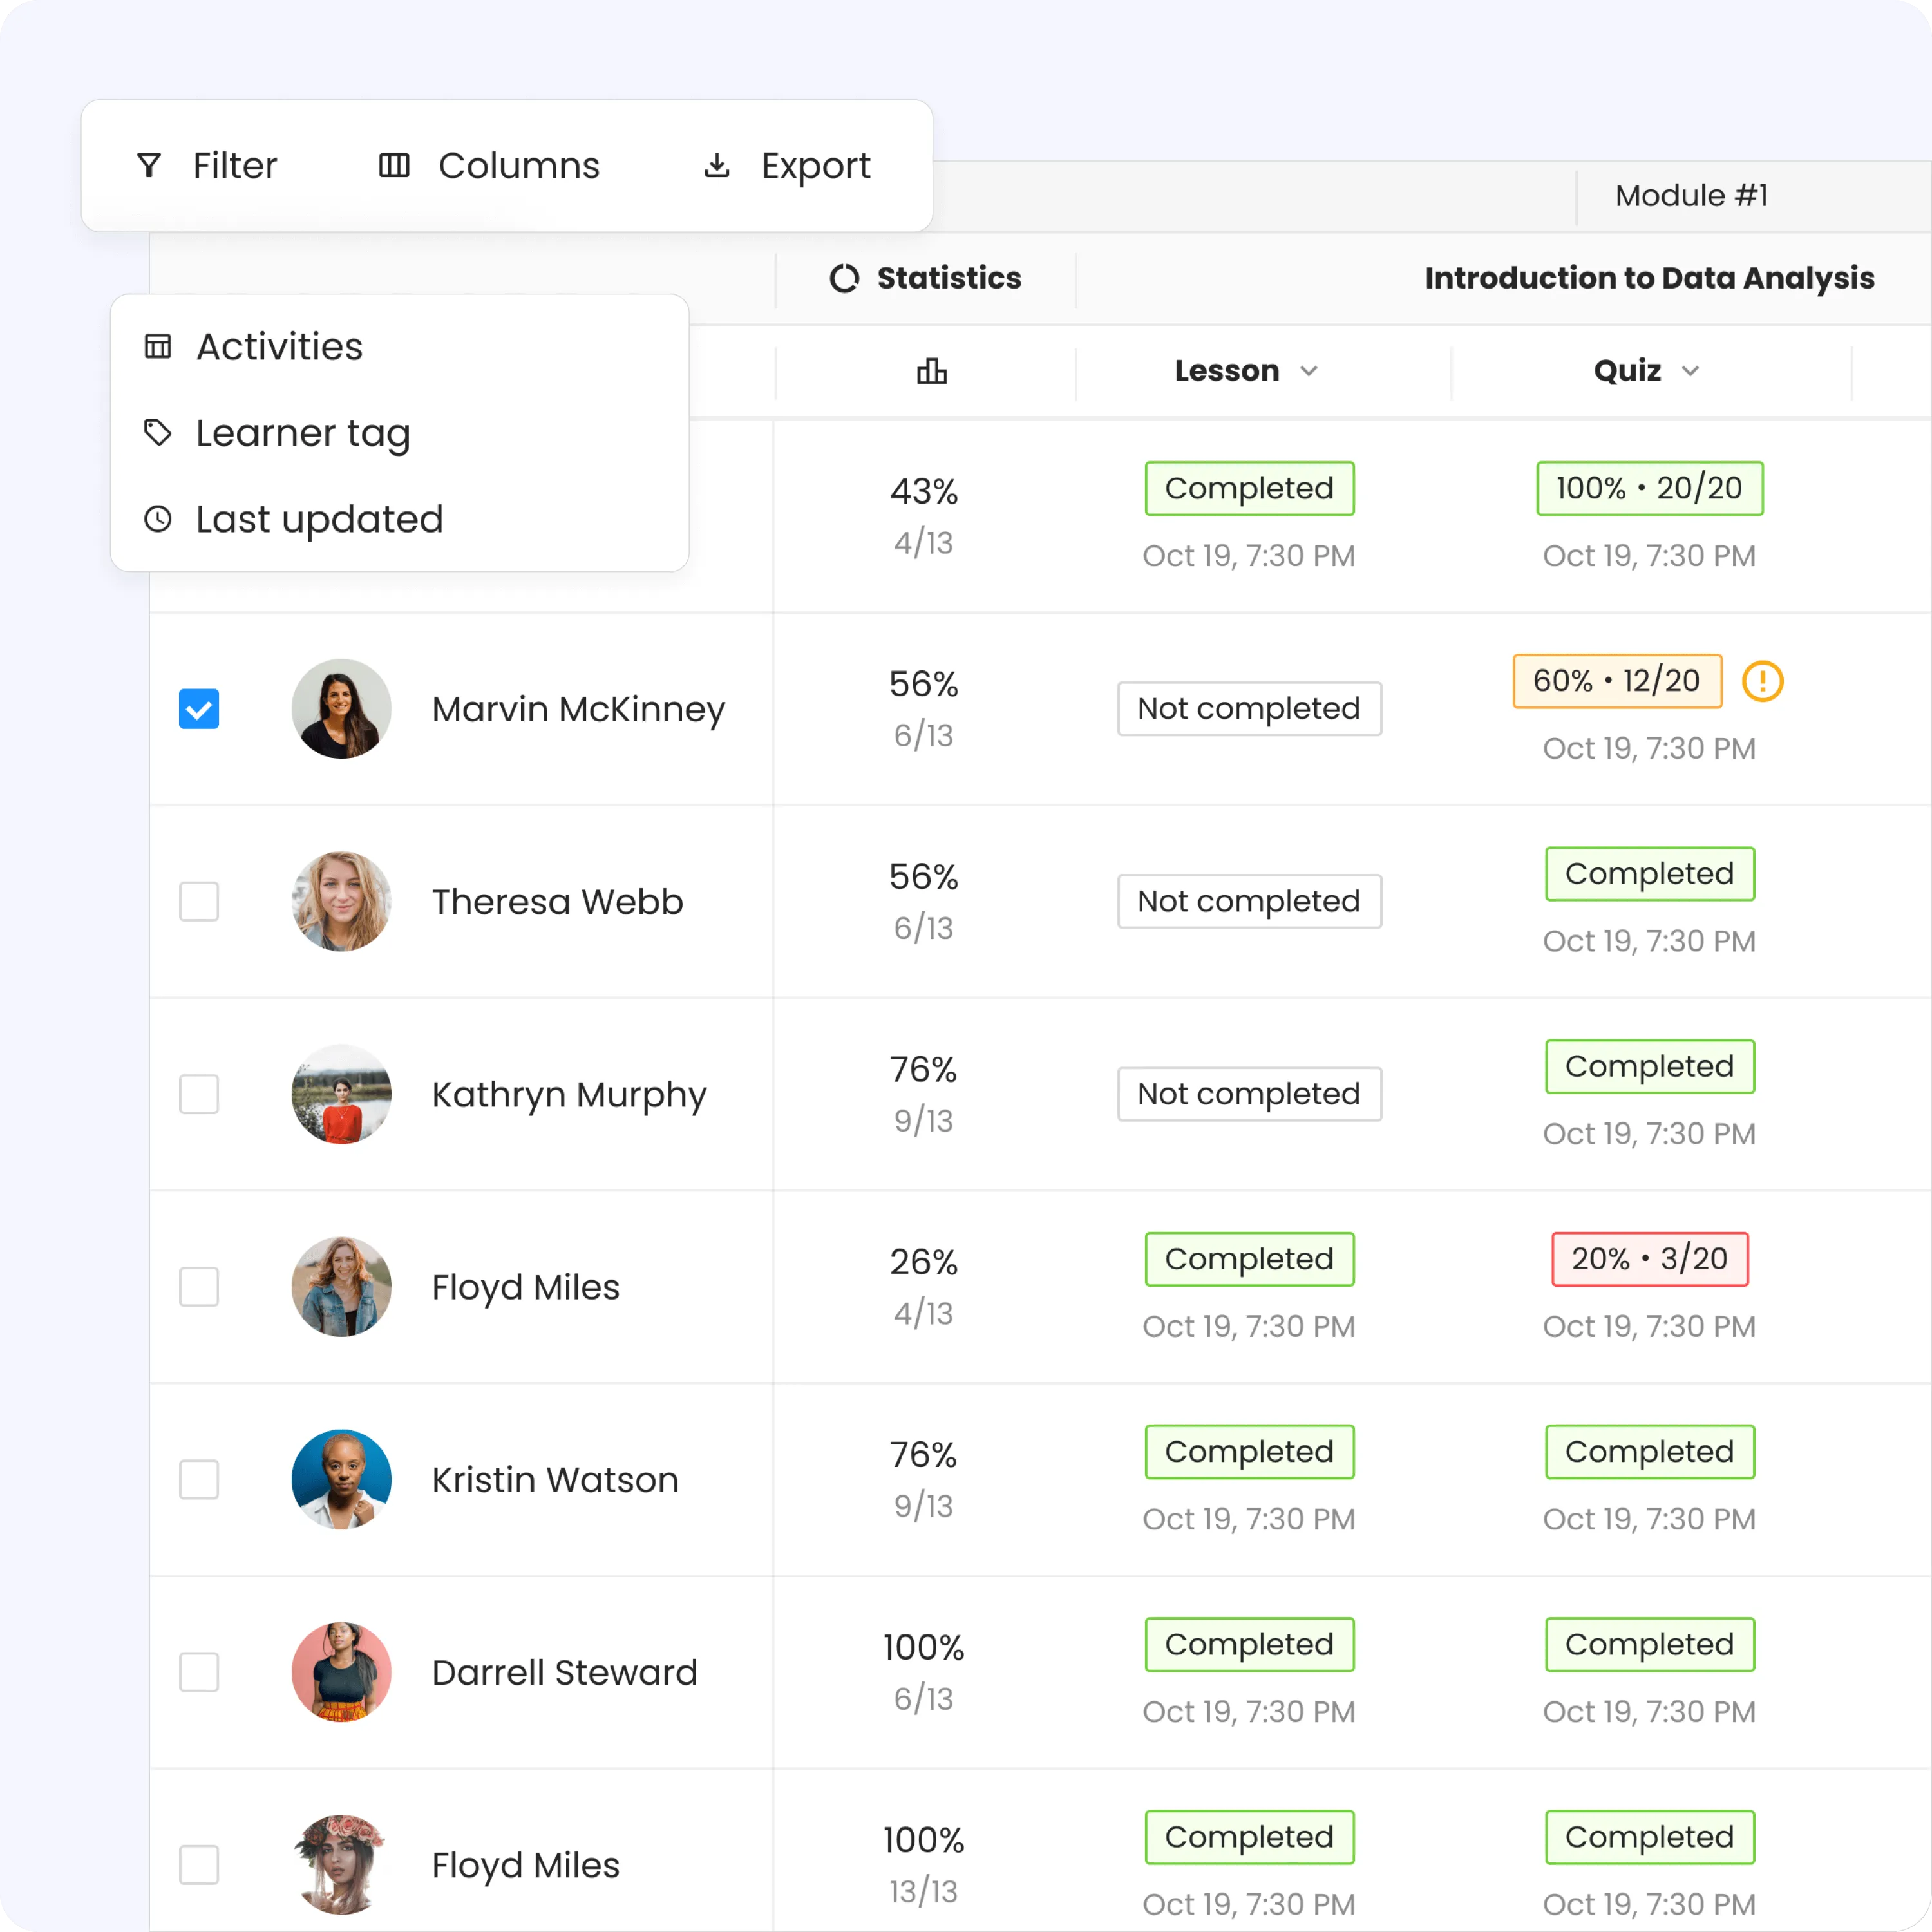
Task: Open Kathryn Murphy's avatar photo
Action: tap(341, 1094)
